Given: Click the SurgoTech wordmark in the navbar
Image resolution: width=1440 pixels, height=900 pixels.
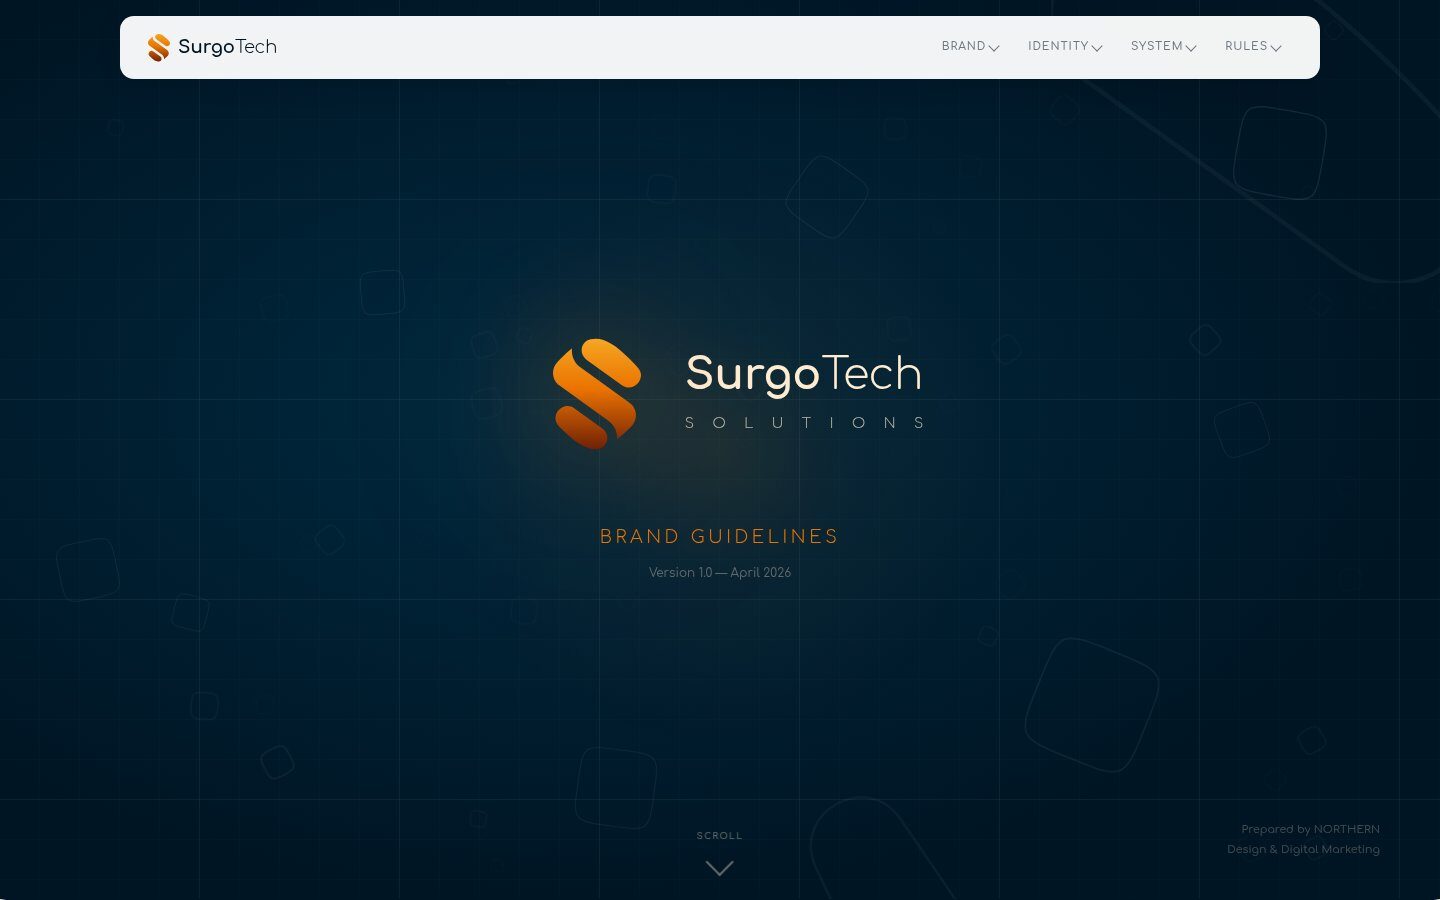Looking at the screenshot, I should [x=227, y=47].
